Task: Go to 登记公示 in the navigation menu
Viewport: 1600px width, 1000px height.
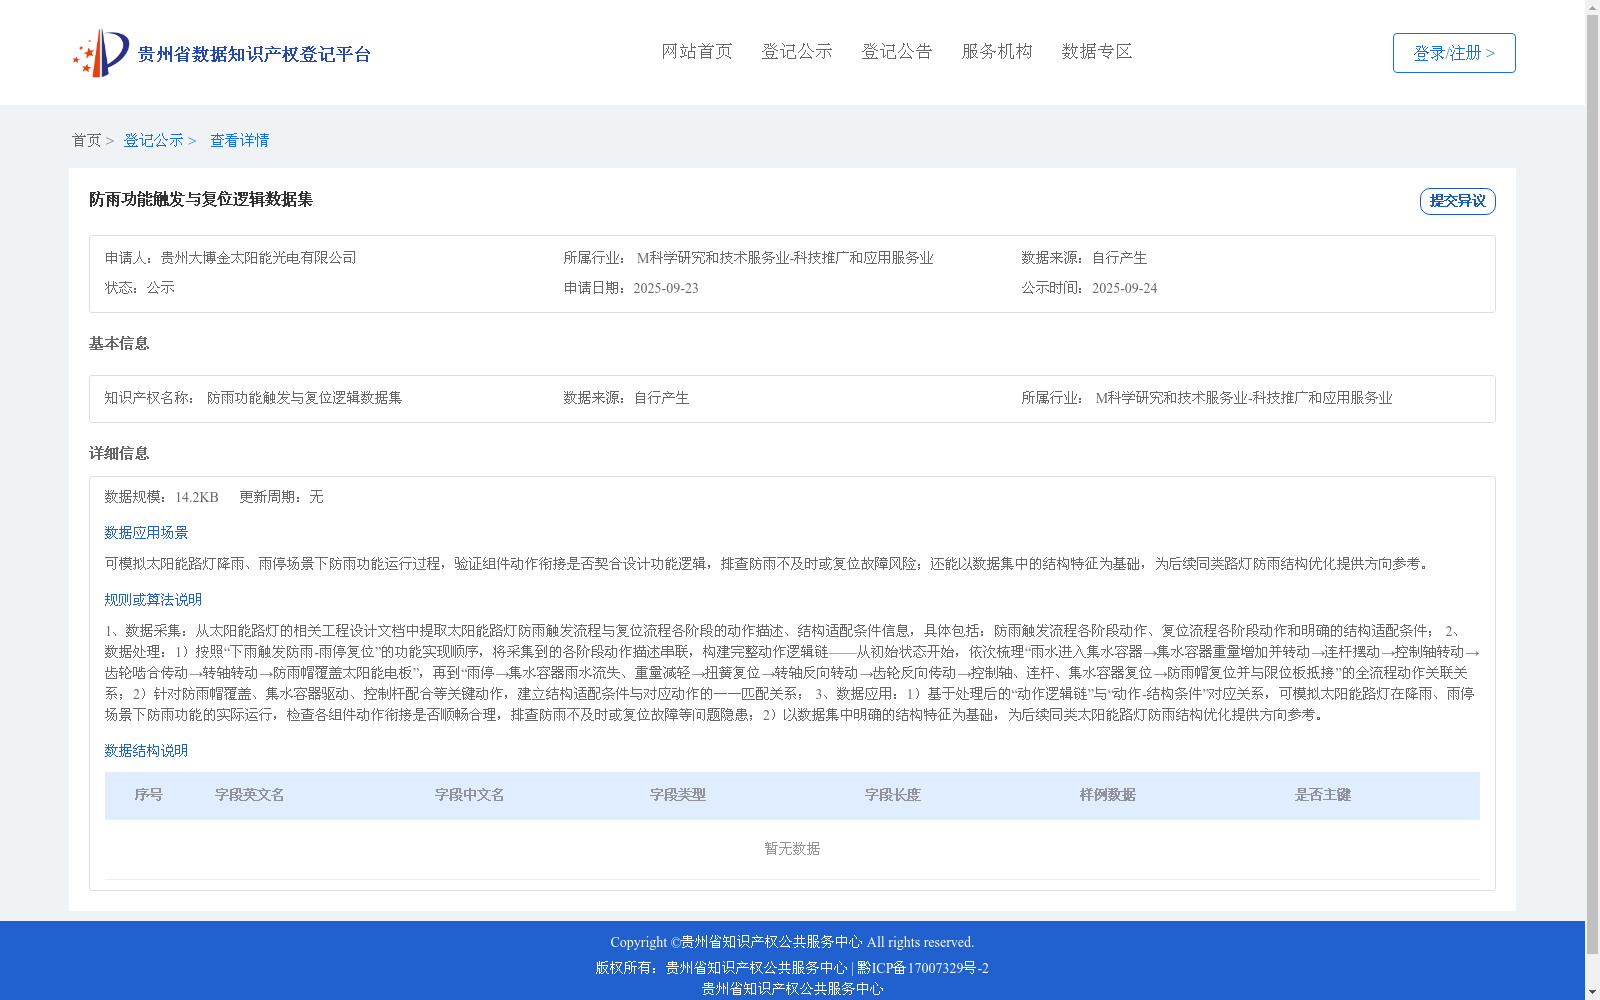Action: point(797,51)
